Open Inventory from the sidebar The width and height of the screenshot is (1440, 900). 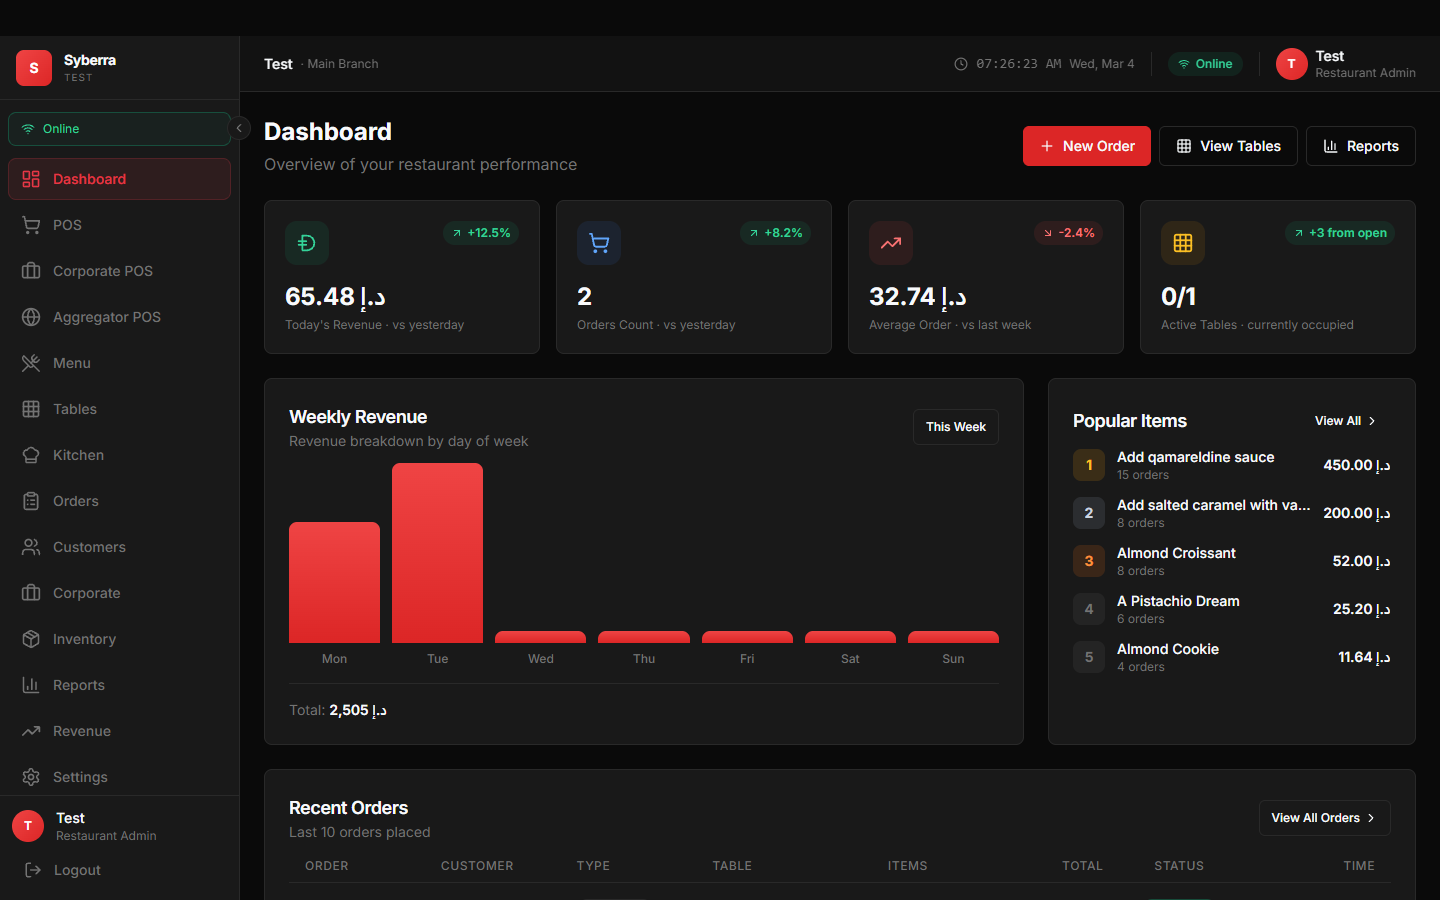pyautogui.click(x=82, y=639)
